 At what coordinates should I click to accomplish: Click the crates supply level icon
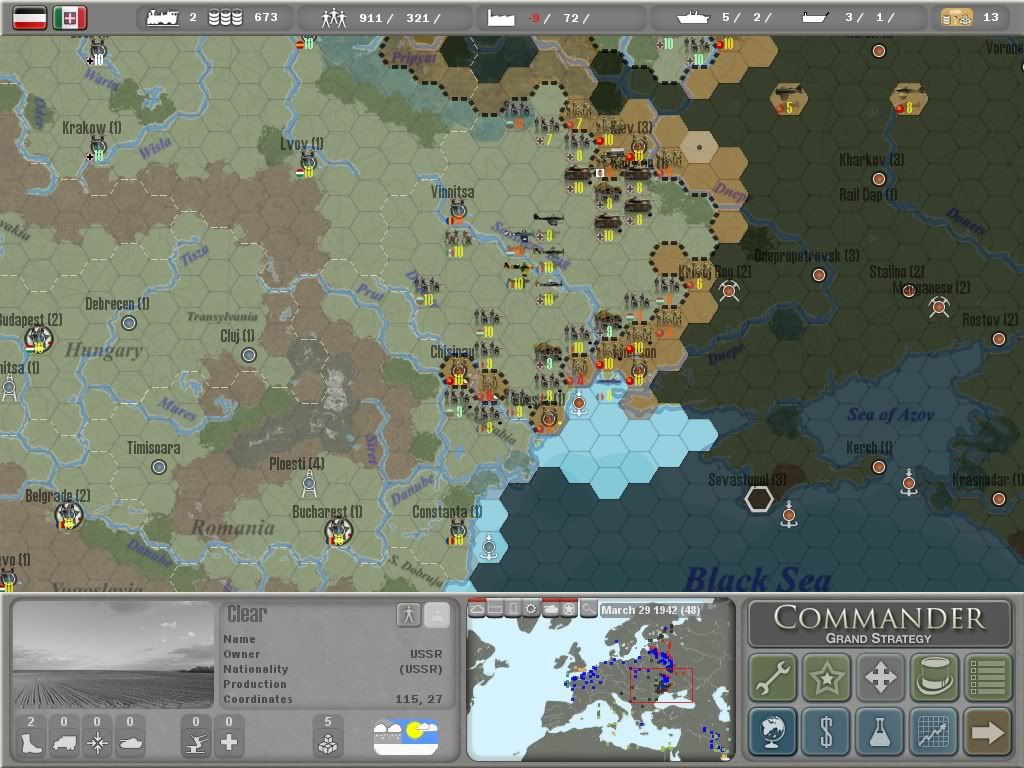[327, 743]
